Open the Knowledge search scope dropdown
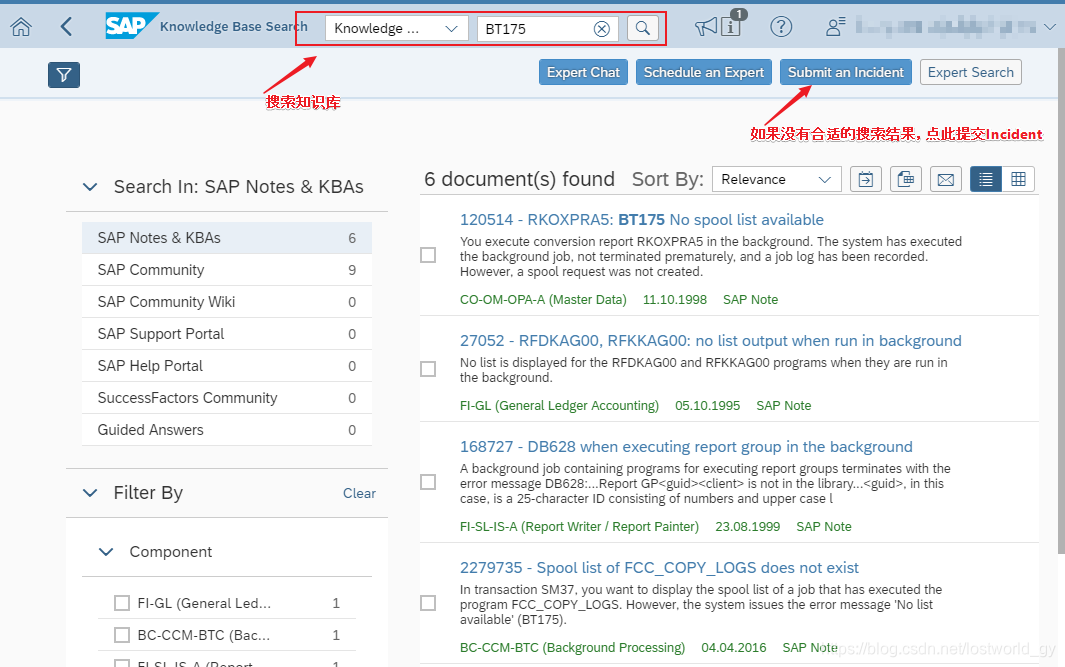Viewport: 1065px width, 667px height. click(397, 29)
